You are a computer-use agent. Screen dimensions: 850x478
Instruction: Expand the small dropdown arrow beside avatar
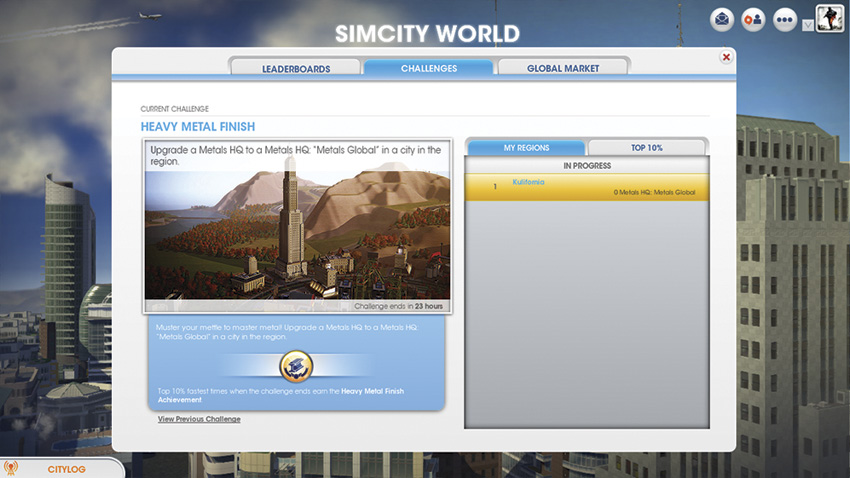tap(808, 25)
